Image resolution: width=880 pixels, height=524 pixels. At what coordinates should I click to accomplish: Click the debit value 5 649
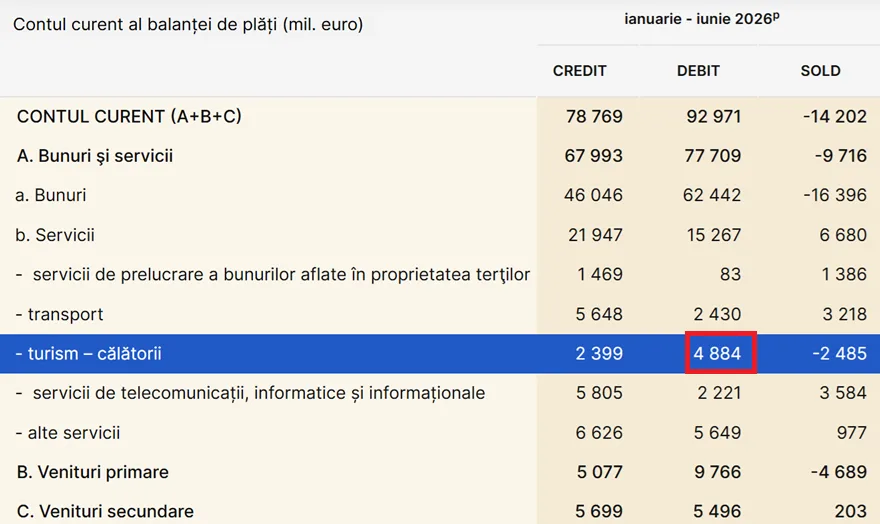717,433
